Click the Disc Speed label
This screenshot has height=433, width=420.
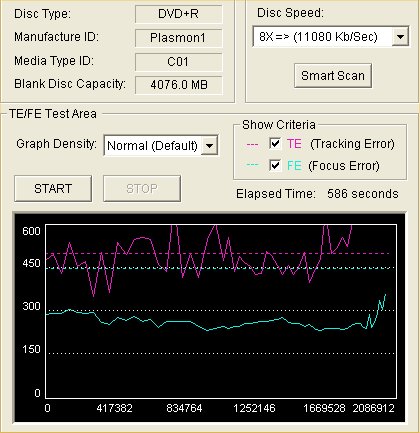(290, 13)
